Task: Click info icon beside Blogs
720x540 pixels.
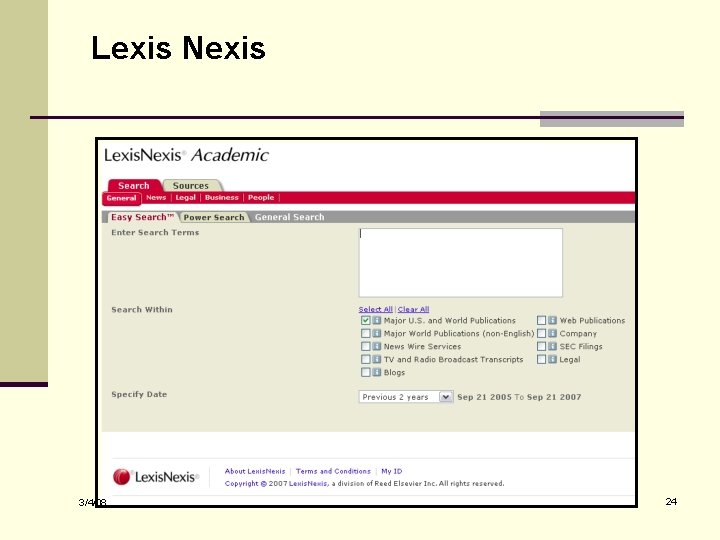Action: point(377,372)
